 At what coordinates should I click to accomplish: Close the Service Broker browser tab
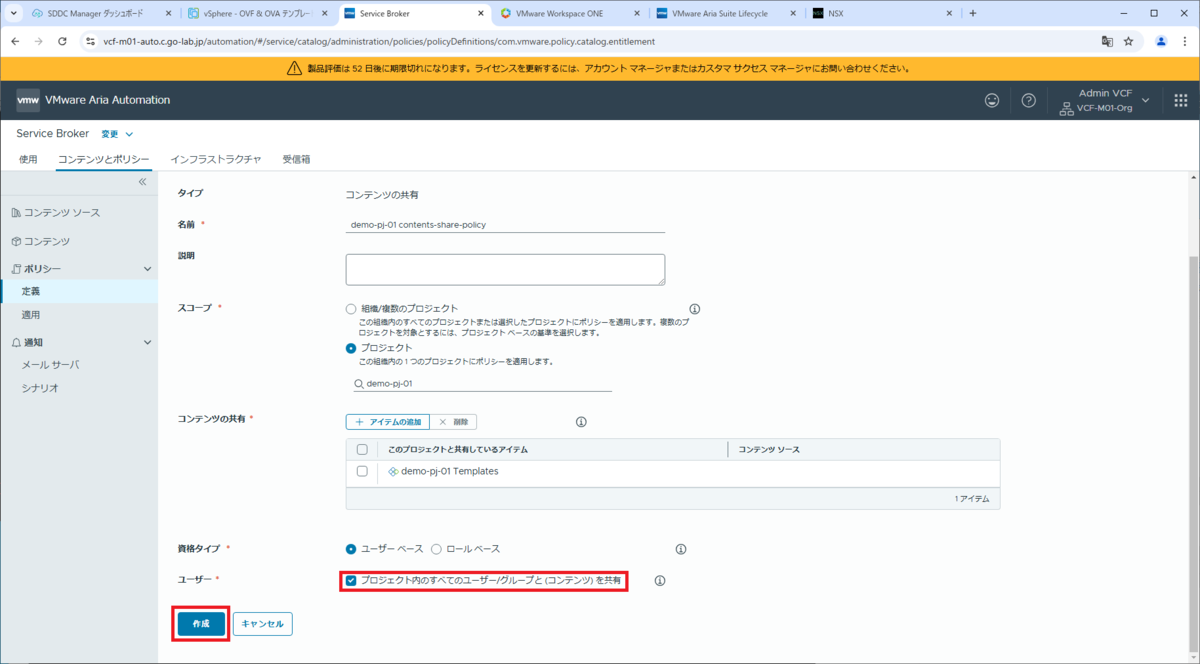[x=481, y=13]
